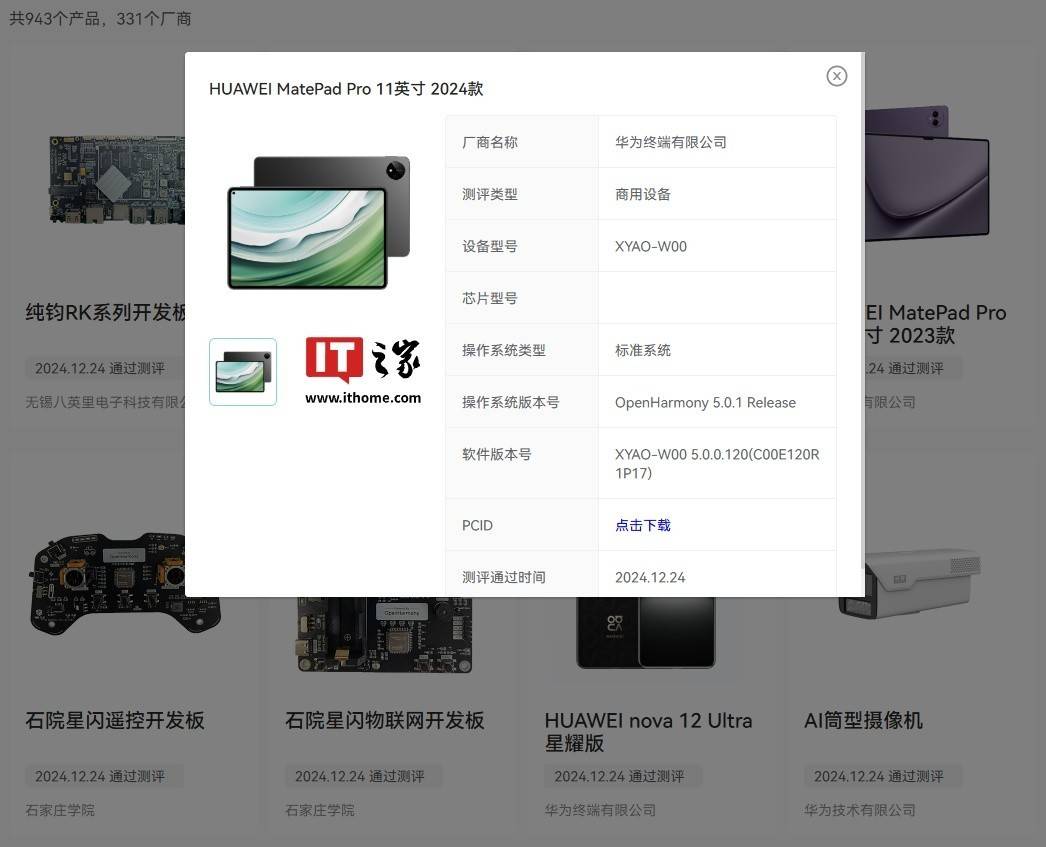Screen dimensions: 1046x847
Task: Open the 石院星闪遥控开发板 product card title
Action: coord(115,720)
